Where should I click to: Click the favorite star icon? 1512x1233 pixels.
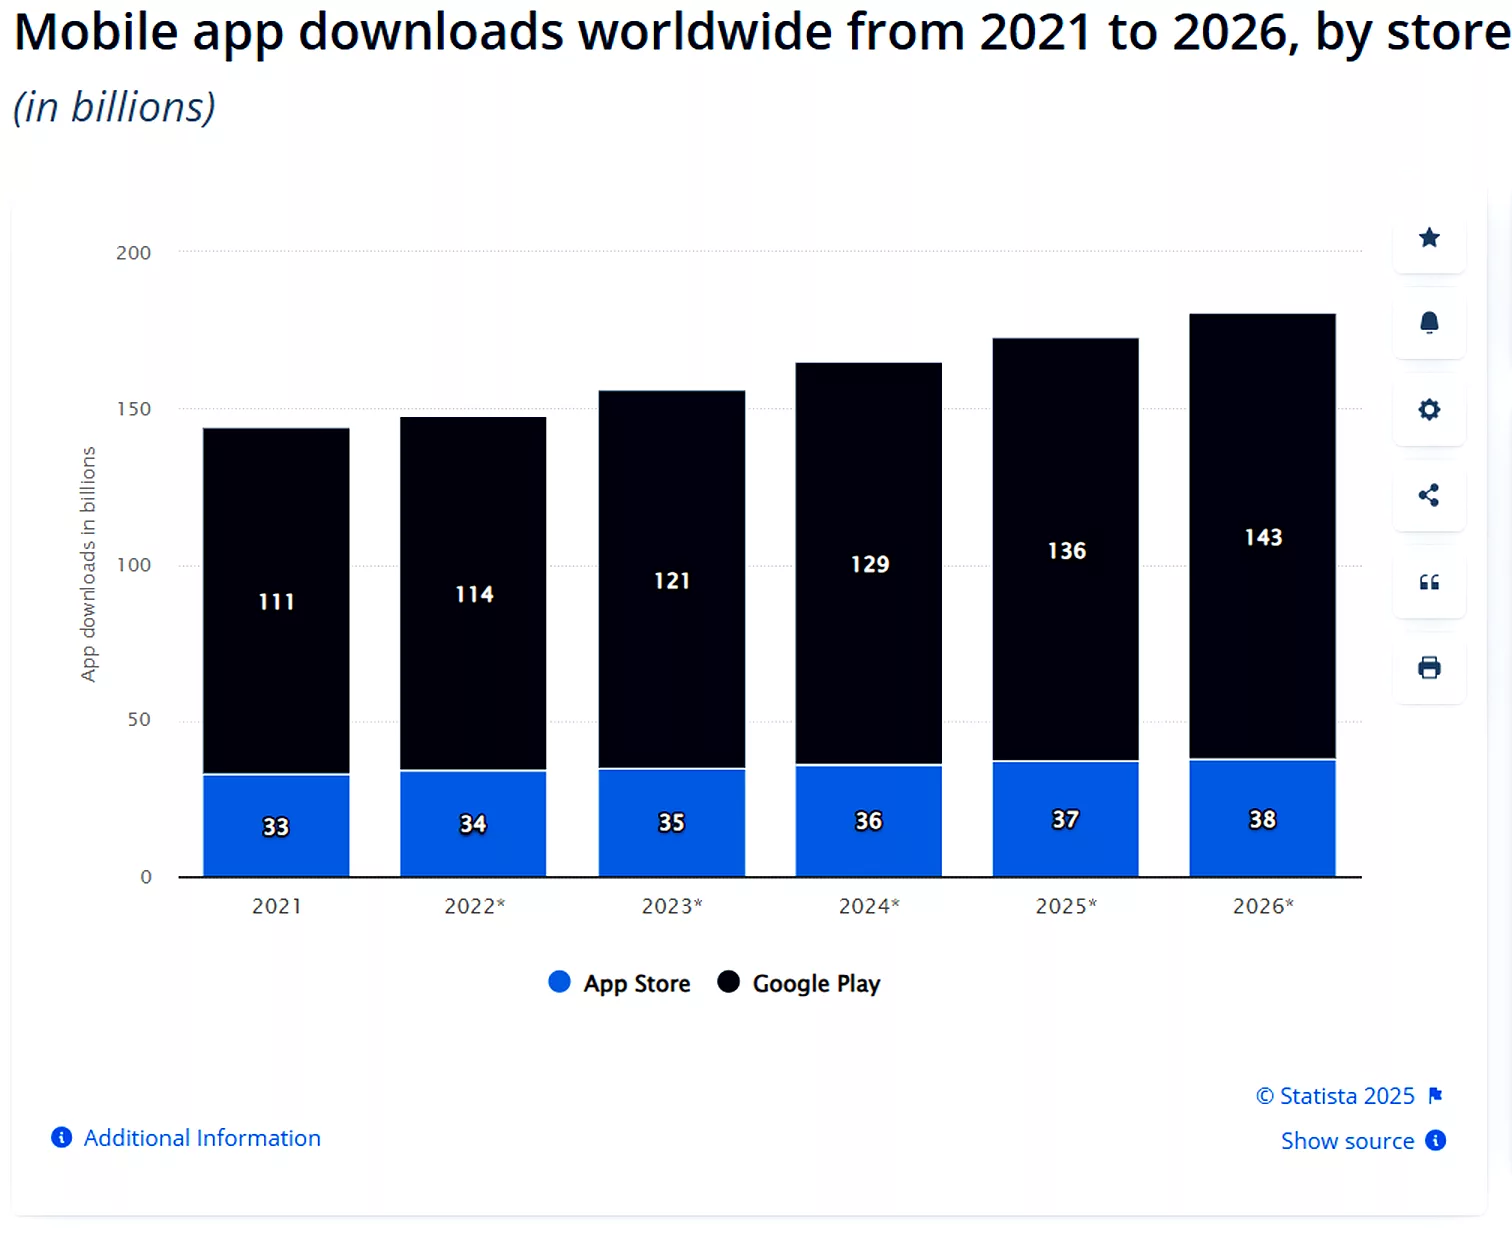(1429, 238)
